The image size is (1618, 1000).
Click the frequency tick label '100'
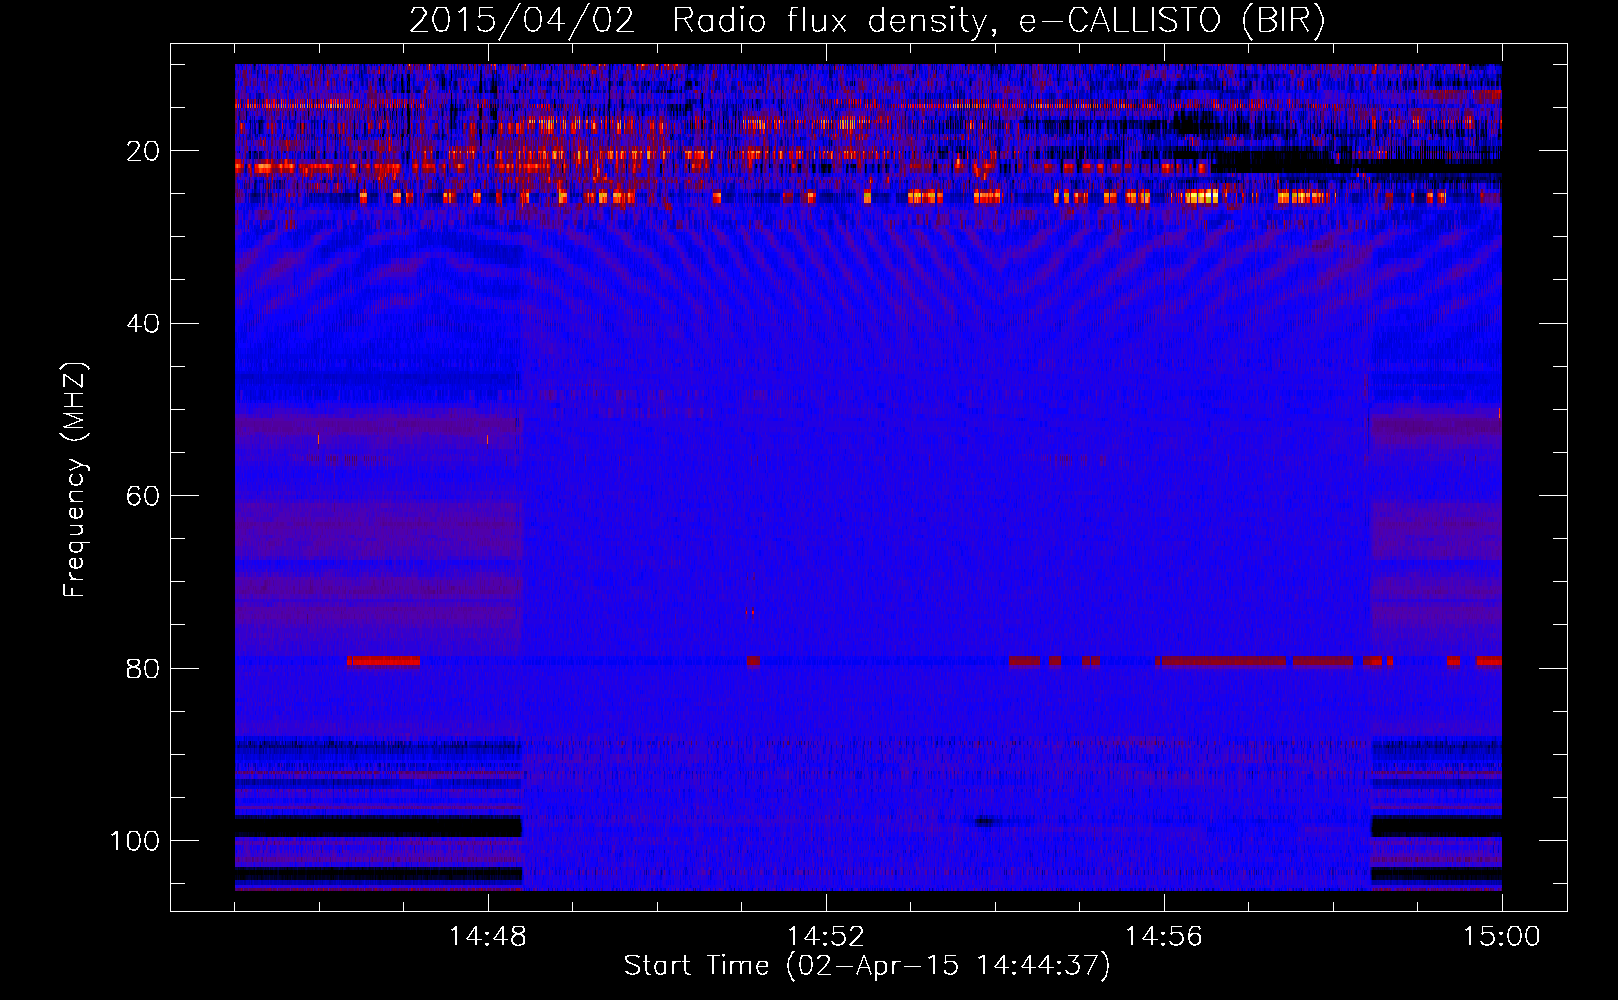click(x=135, y=841)
